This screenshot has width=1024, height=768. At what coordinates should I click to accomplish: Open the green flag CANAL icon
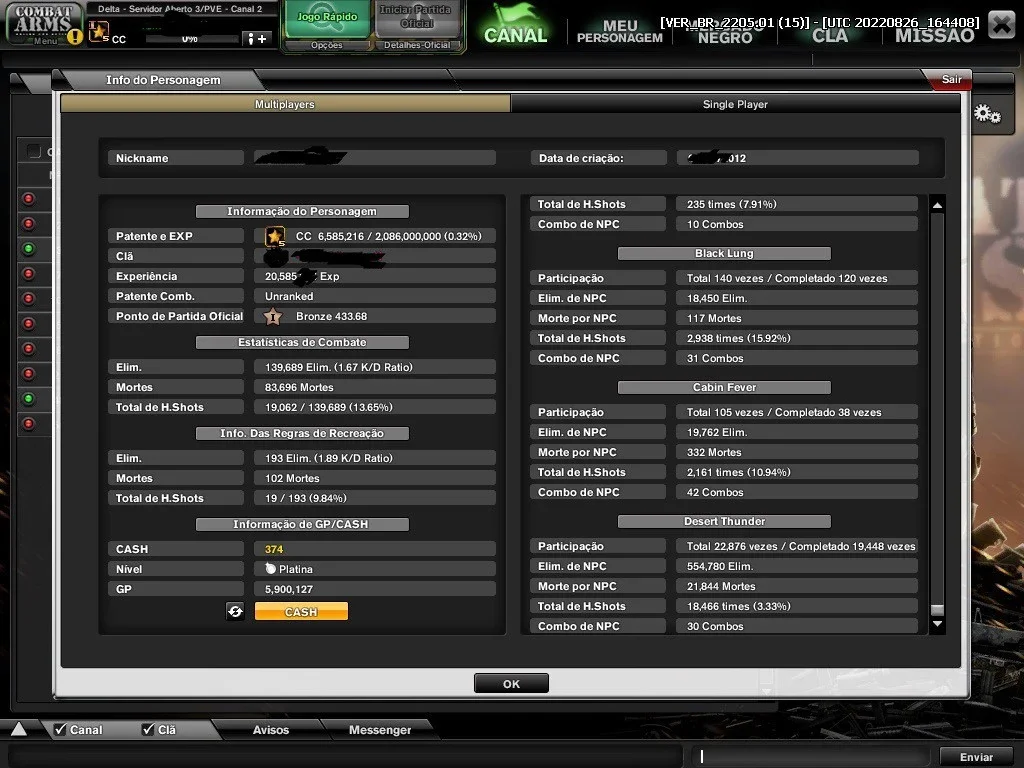(x=515, y=24)
